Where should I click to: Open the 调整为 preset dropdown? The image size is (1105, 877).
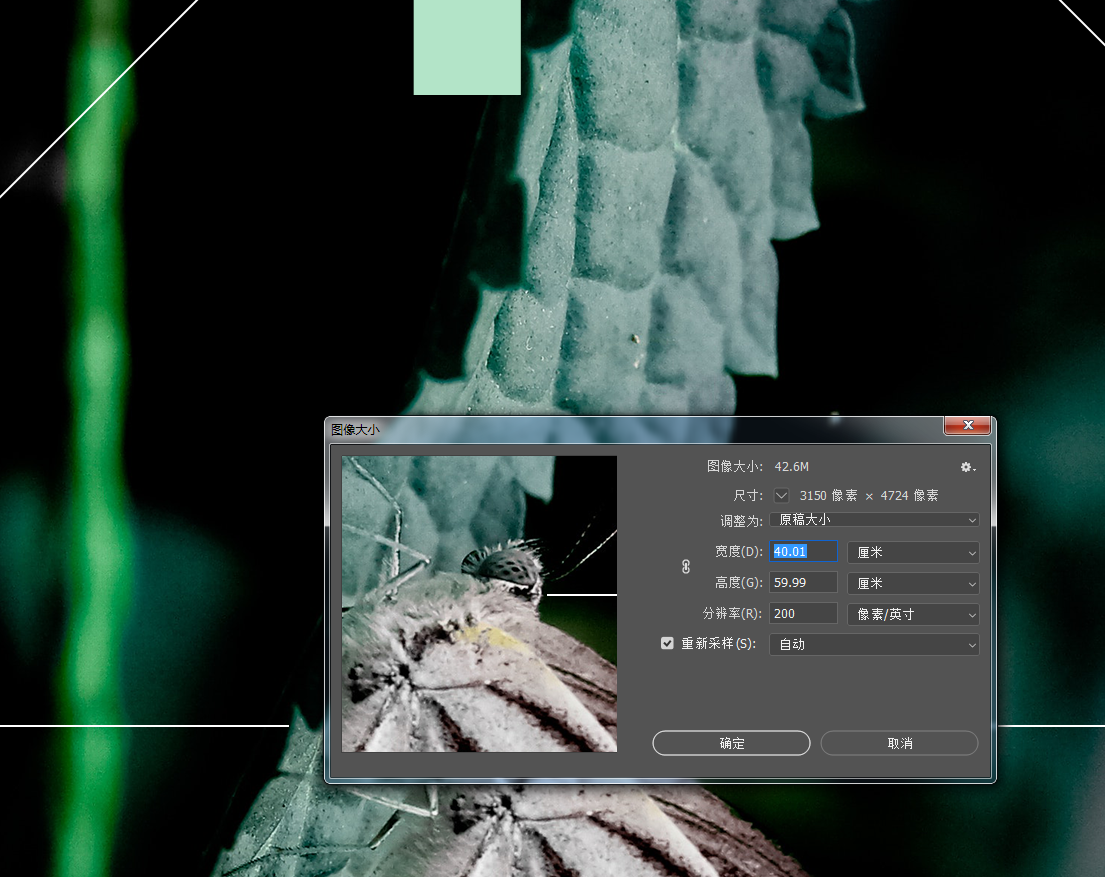pos(874,520)
